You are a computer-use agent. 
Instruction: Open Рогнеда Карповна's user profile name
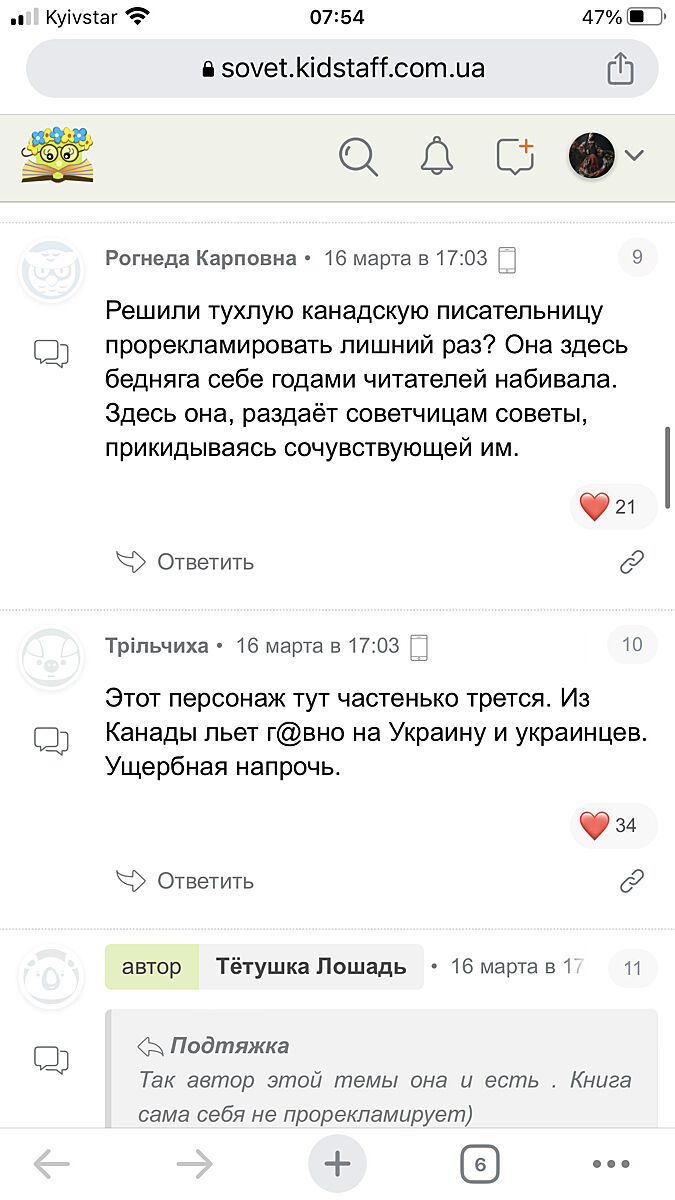pos(200,258)
